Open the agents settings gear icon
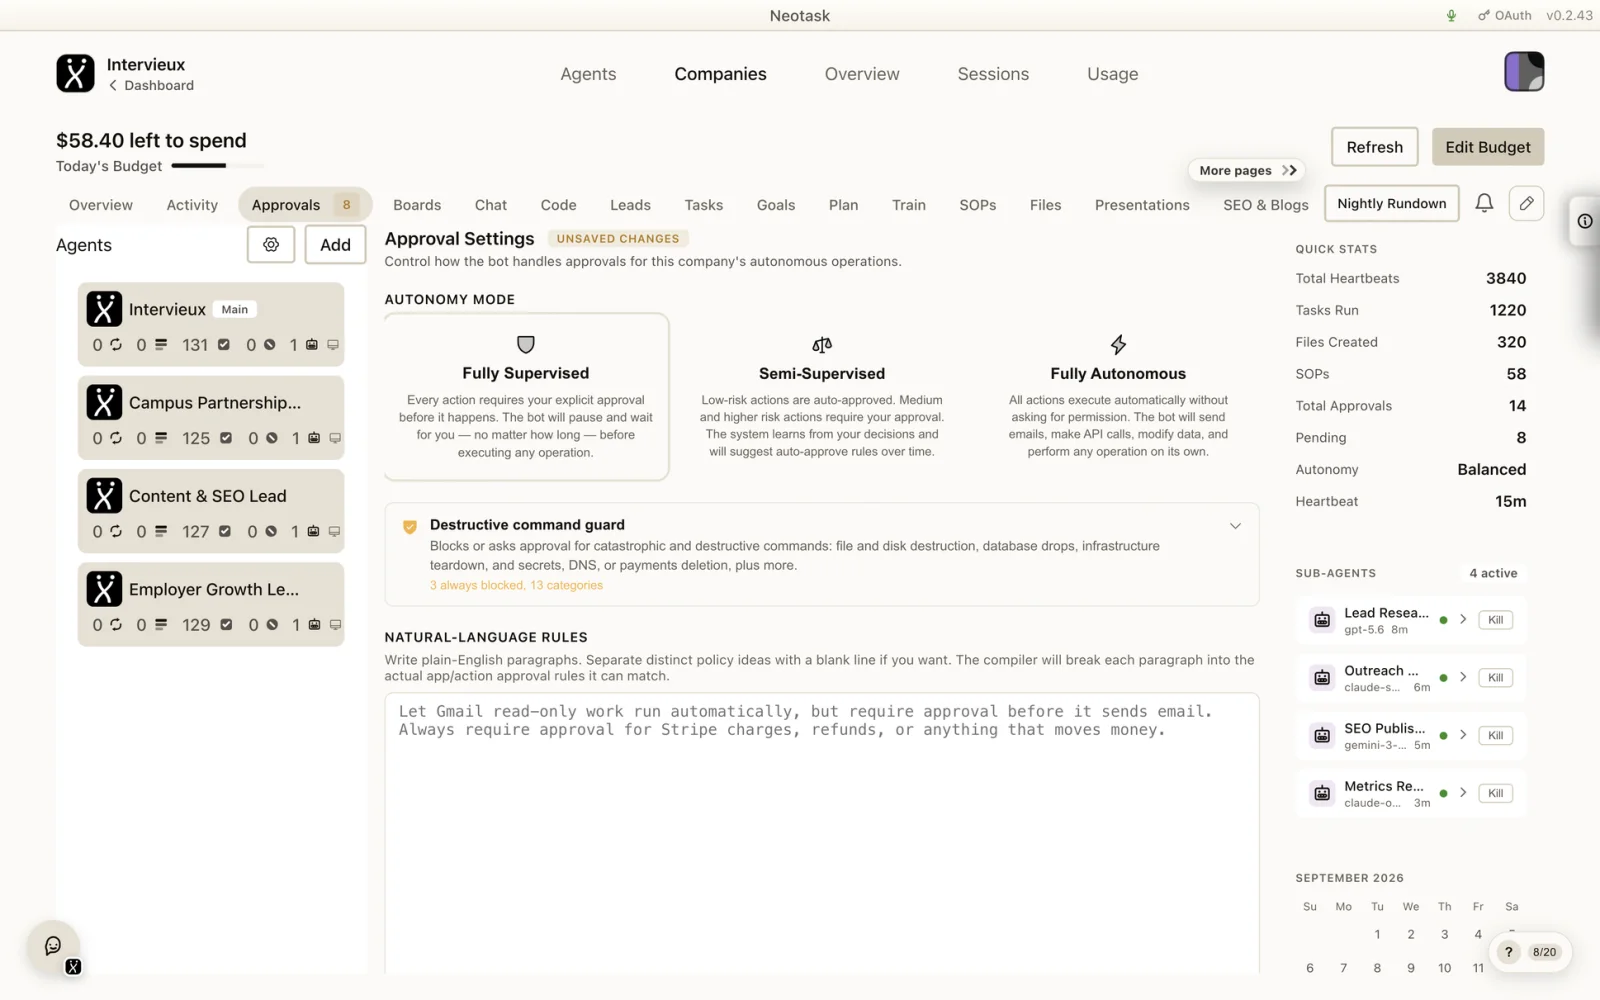 click(271, 245)
